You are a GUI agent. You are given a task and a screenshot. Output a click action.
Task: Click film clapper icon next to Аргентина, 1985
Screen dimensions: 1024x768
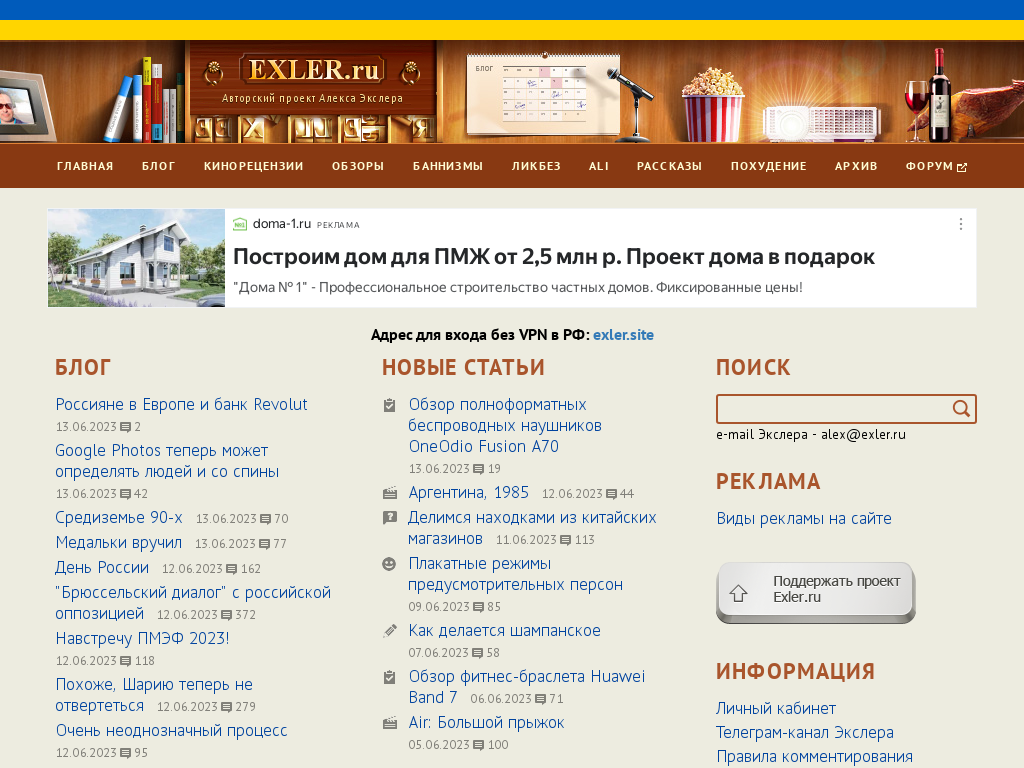pyautogui.click(x=390, y=493)
